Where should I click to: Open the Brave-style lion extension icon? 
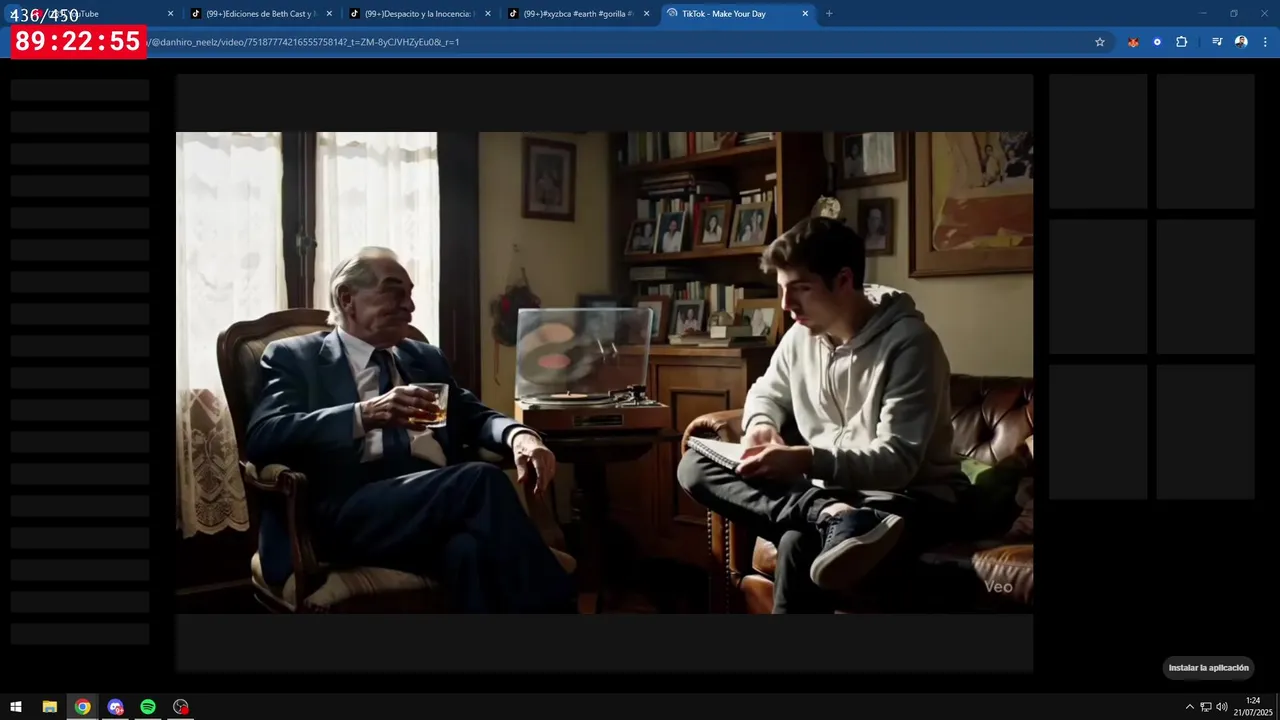[x=1133, y=42]
